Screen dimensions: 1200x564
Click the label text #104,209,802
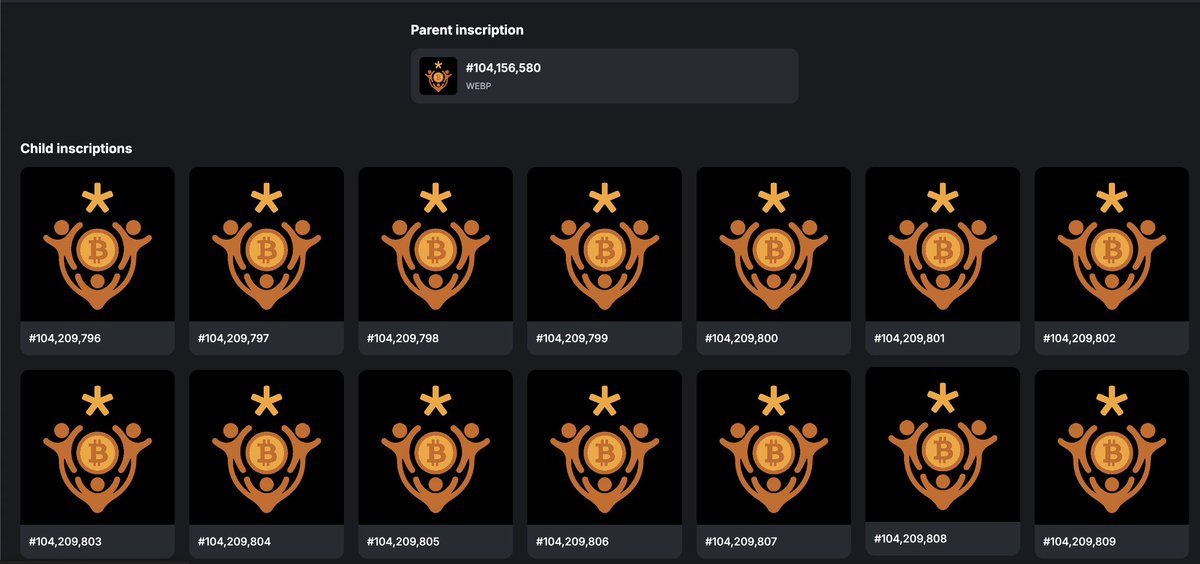click(x=1079, y=338)
